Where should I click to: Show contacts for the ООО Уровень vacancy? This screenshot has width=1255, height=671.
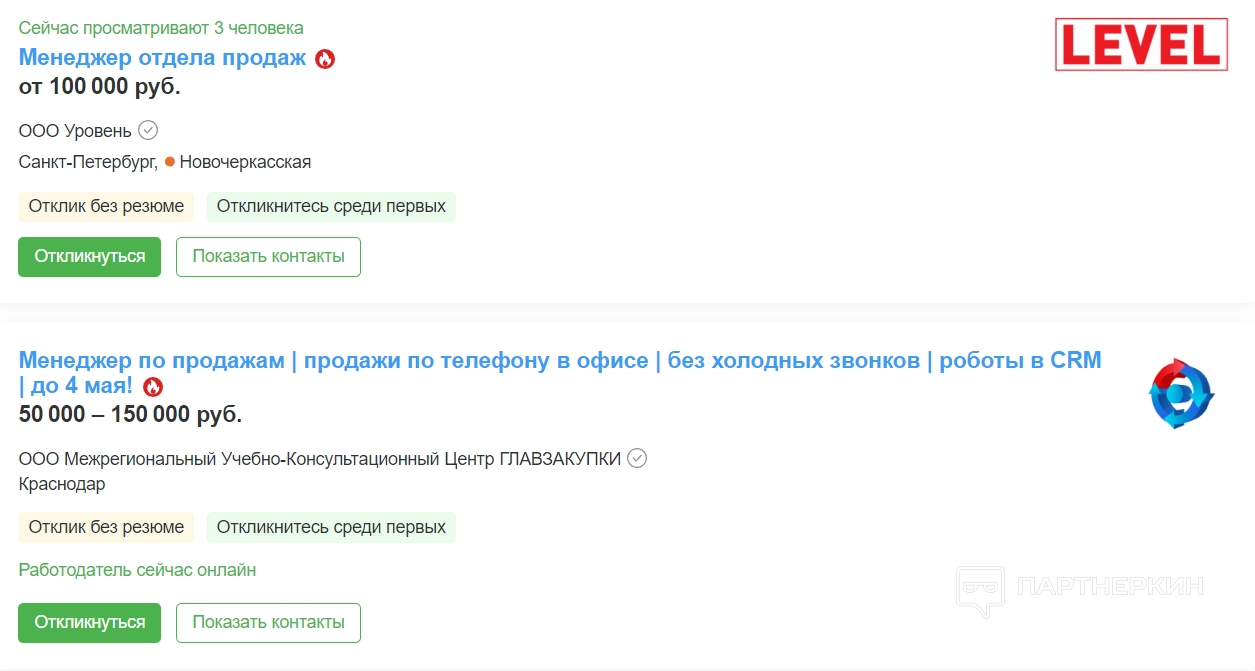click(268, 257)
